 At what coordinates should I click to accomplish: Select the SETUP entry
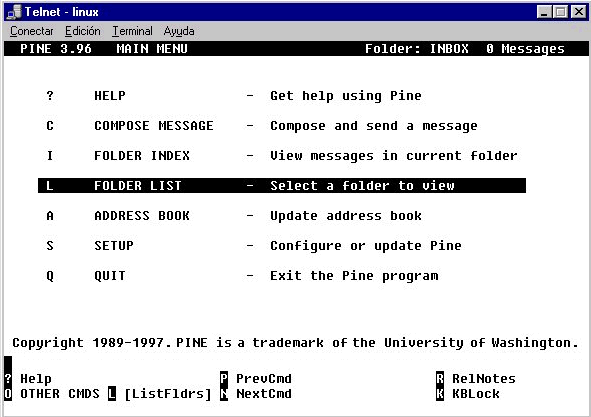(114, 245)
